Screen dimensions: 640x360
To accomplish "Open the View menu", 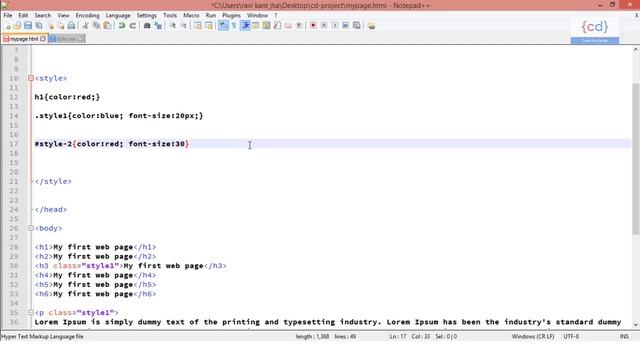I will (63, 16).
